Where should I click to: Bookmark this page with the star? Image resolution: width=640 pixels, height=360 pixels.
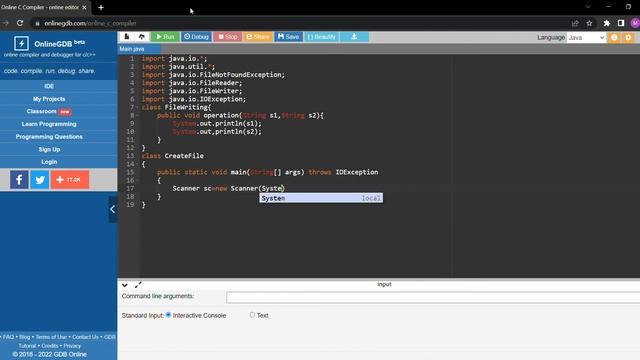589,23
